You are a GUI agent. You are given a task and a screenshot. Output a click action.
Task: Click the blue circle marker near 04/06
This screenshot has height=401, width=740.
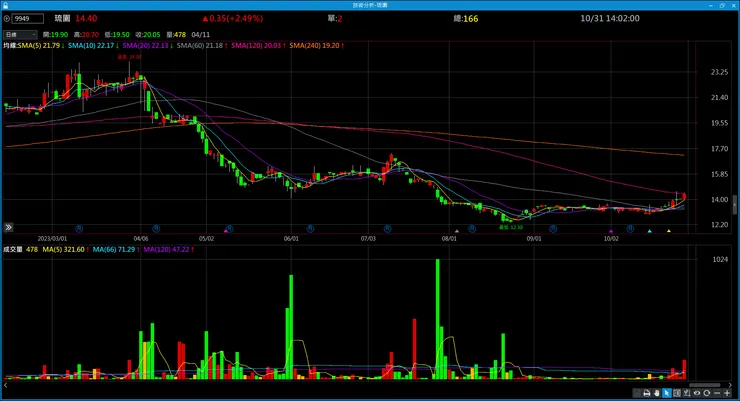(156, 228)
